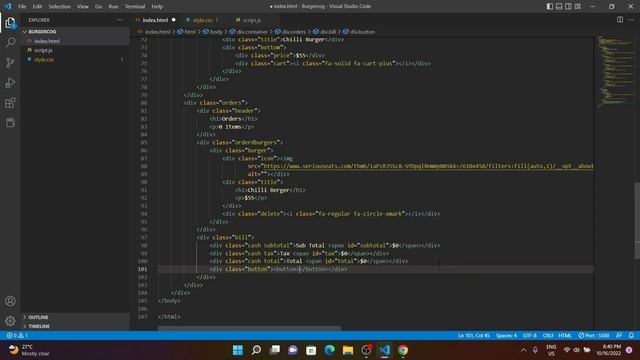Click the editor vertical scrollbar thumb
640x360 pixels.
click(x=637, y=220)
